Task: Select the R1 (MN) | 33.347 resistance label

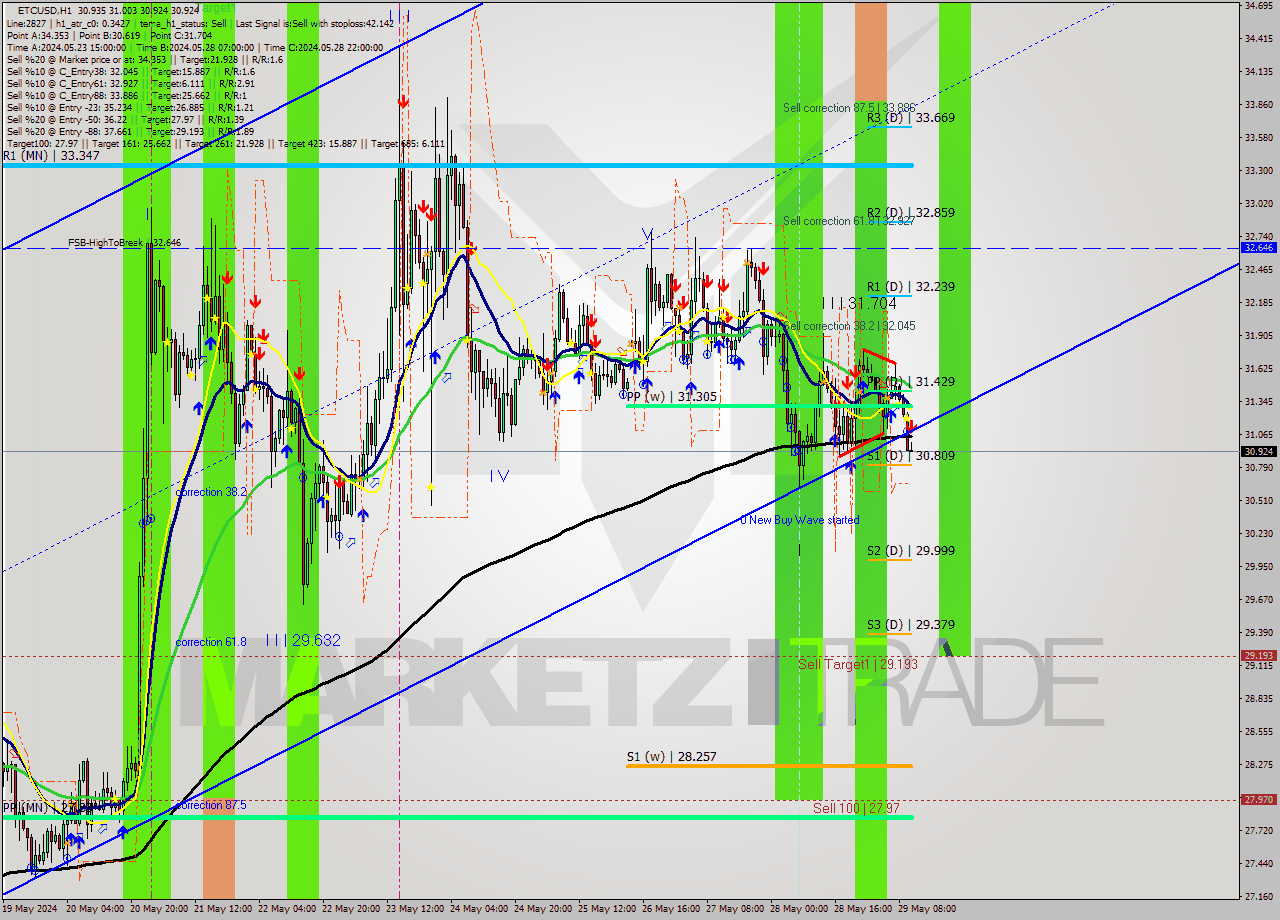Action: coord(51,156)
